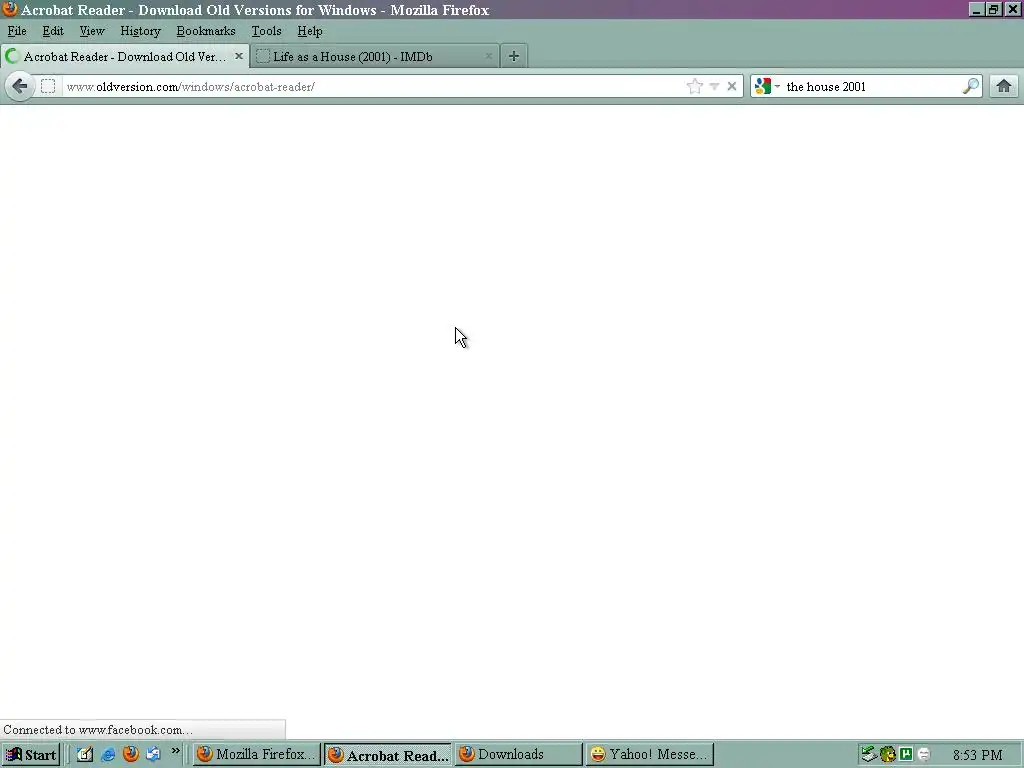1024x768 pixels.
Task: Go back with the back arrow
Action: point(20,86)
